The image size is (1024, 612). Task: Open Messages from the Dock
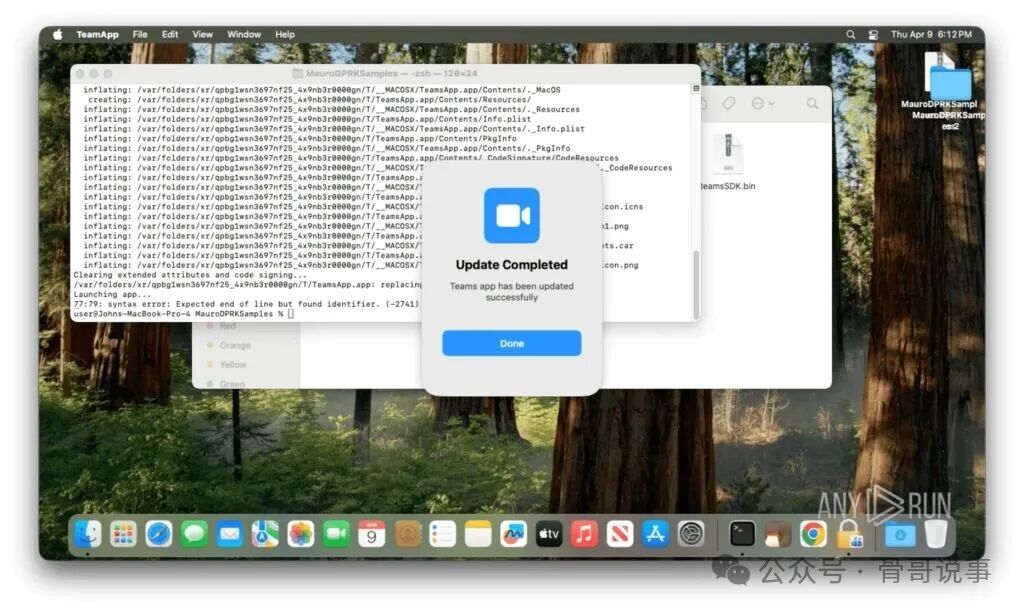[194, 534]
